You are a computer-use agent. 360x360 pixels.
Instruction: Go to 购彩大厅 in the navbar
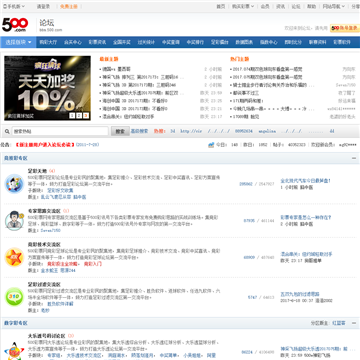coord(48,42)
